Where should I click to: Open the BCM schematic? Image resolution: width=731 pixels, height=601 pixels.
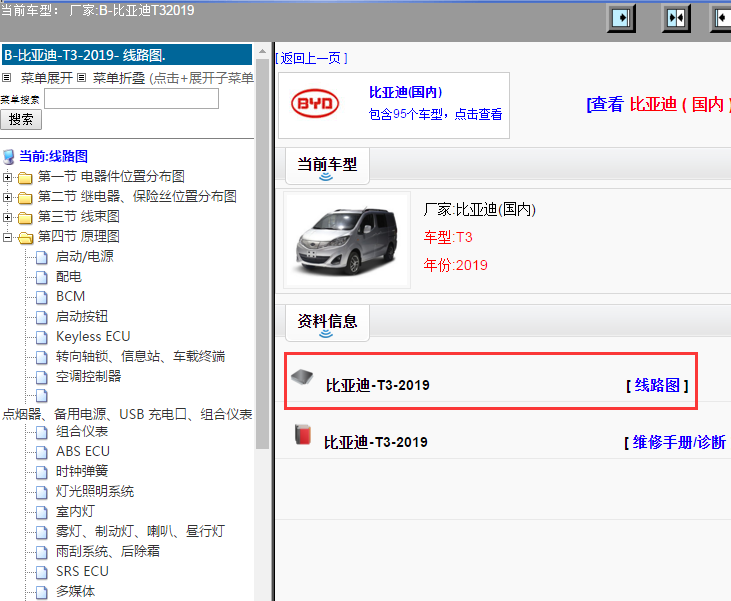pyautogui.click(x=70, y=297)
